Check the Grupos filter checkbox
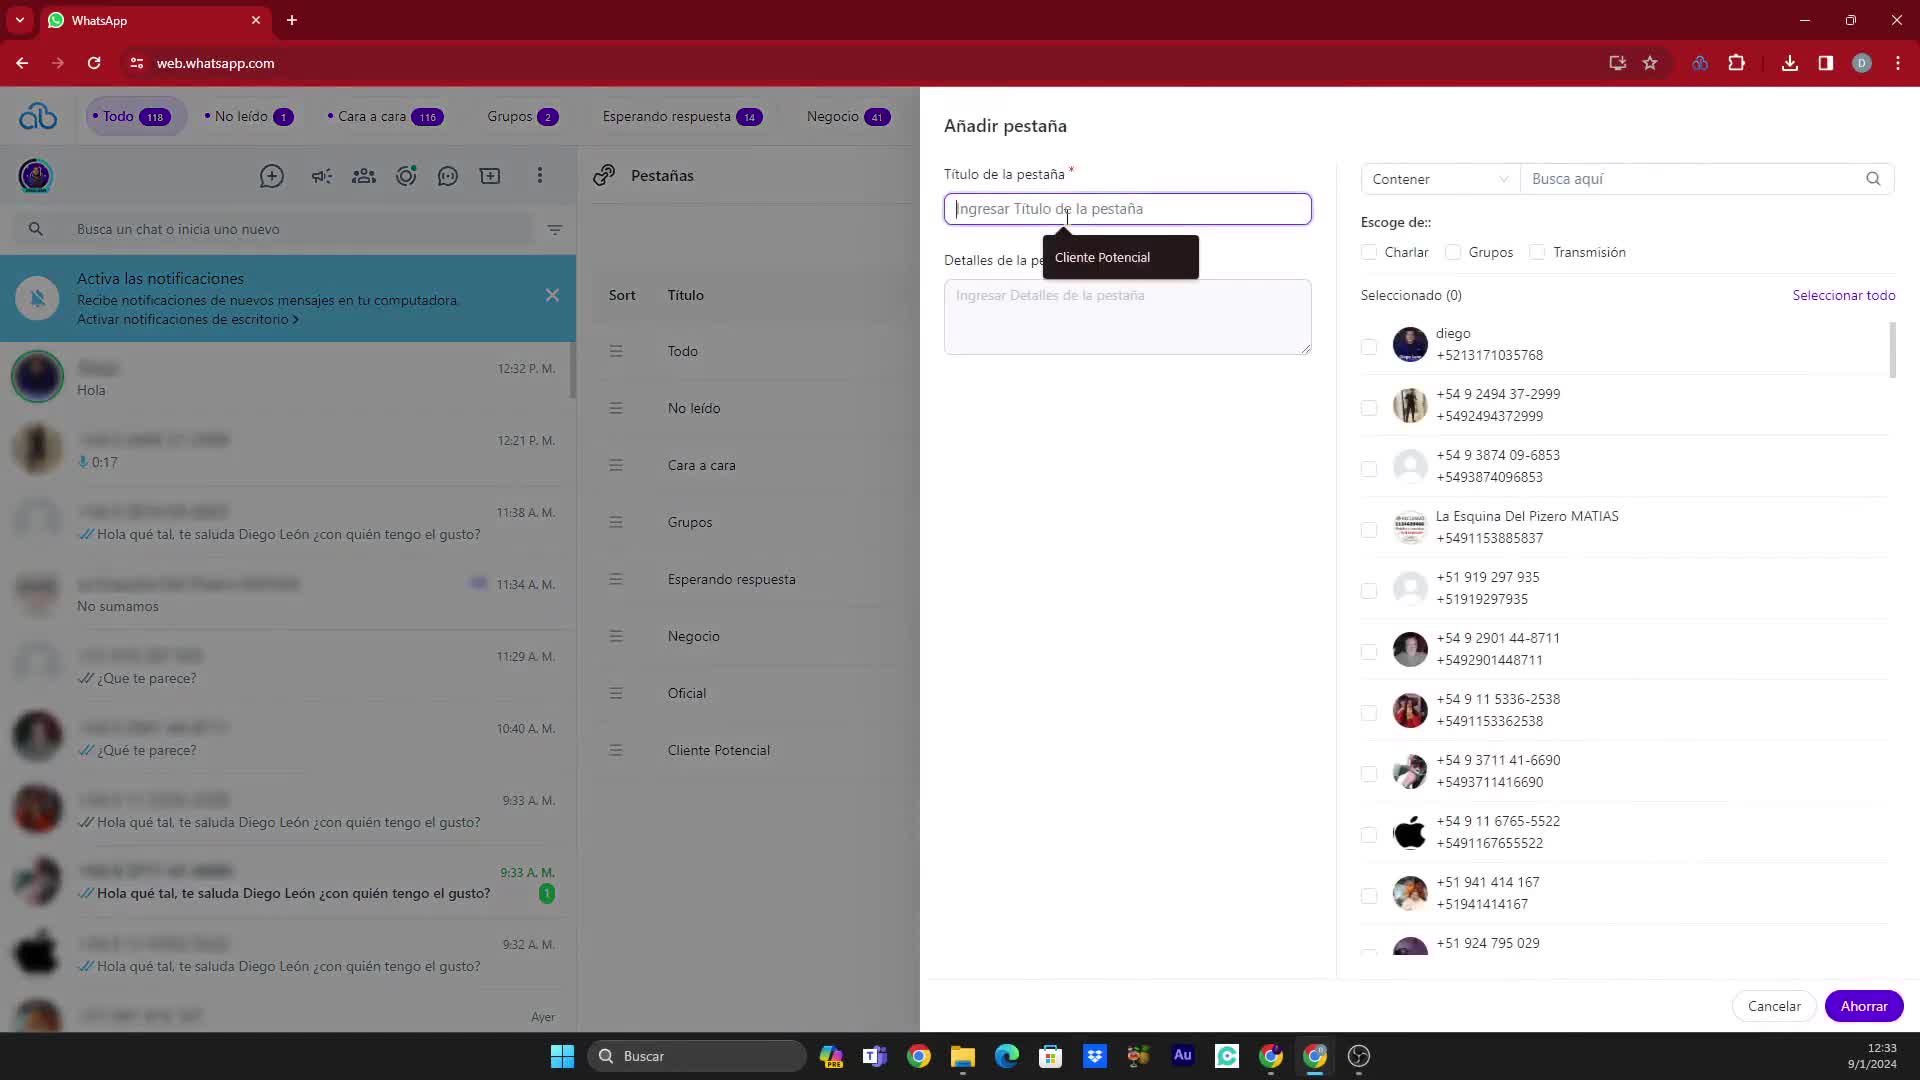 pos(1453,252)
